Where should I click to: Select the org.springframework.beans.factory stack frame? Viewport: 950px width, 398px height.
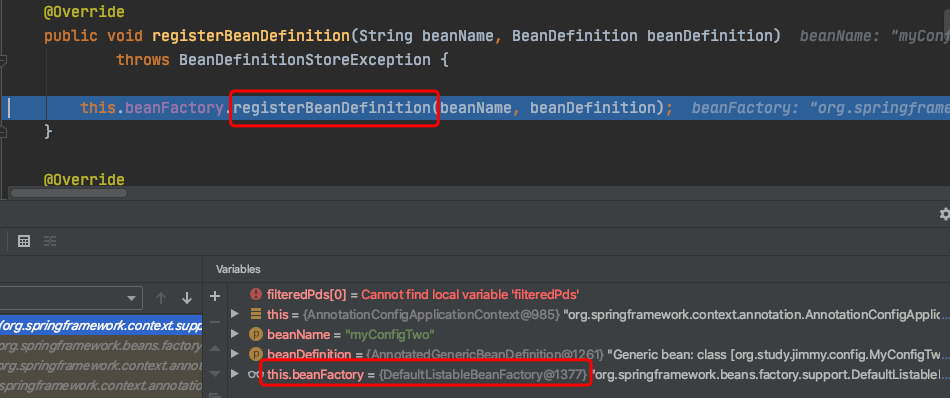(101, 346)
